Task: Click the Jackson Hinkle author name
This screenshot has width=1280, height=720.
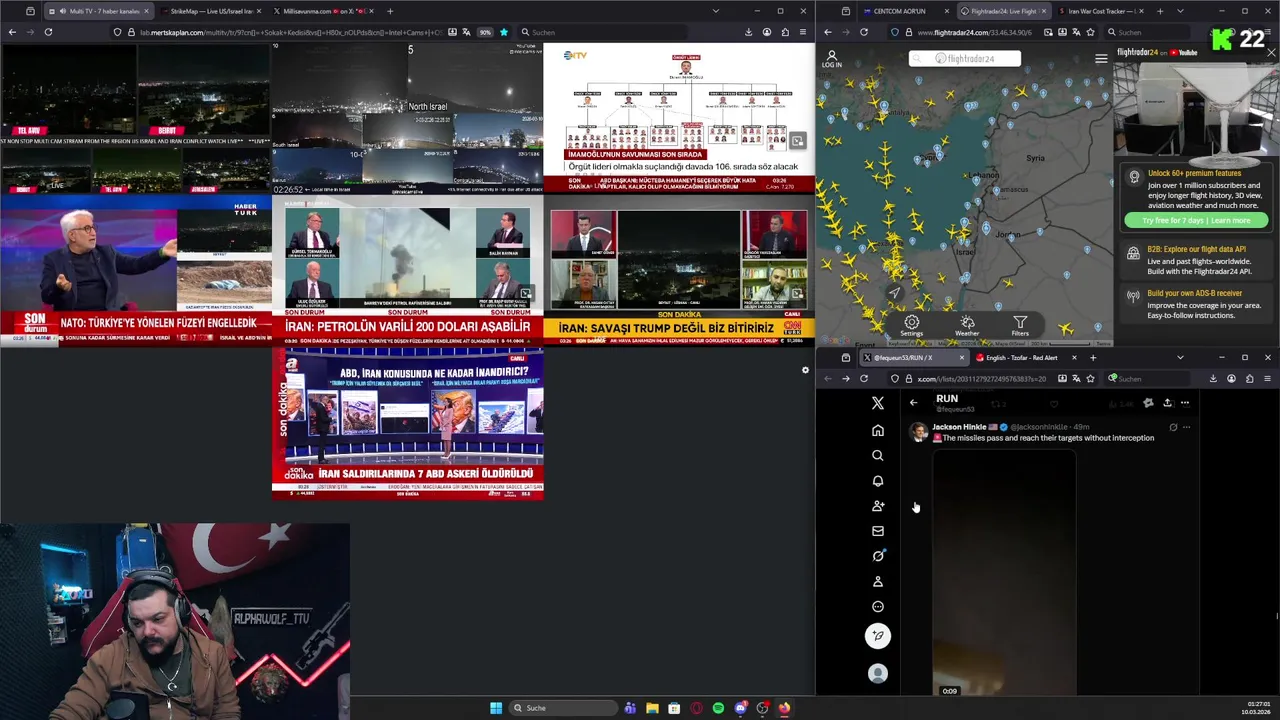Action: pyautogui.click(x=959, y=427)
